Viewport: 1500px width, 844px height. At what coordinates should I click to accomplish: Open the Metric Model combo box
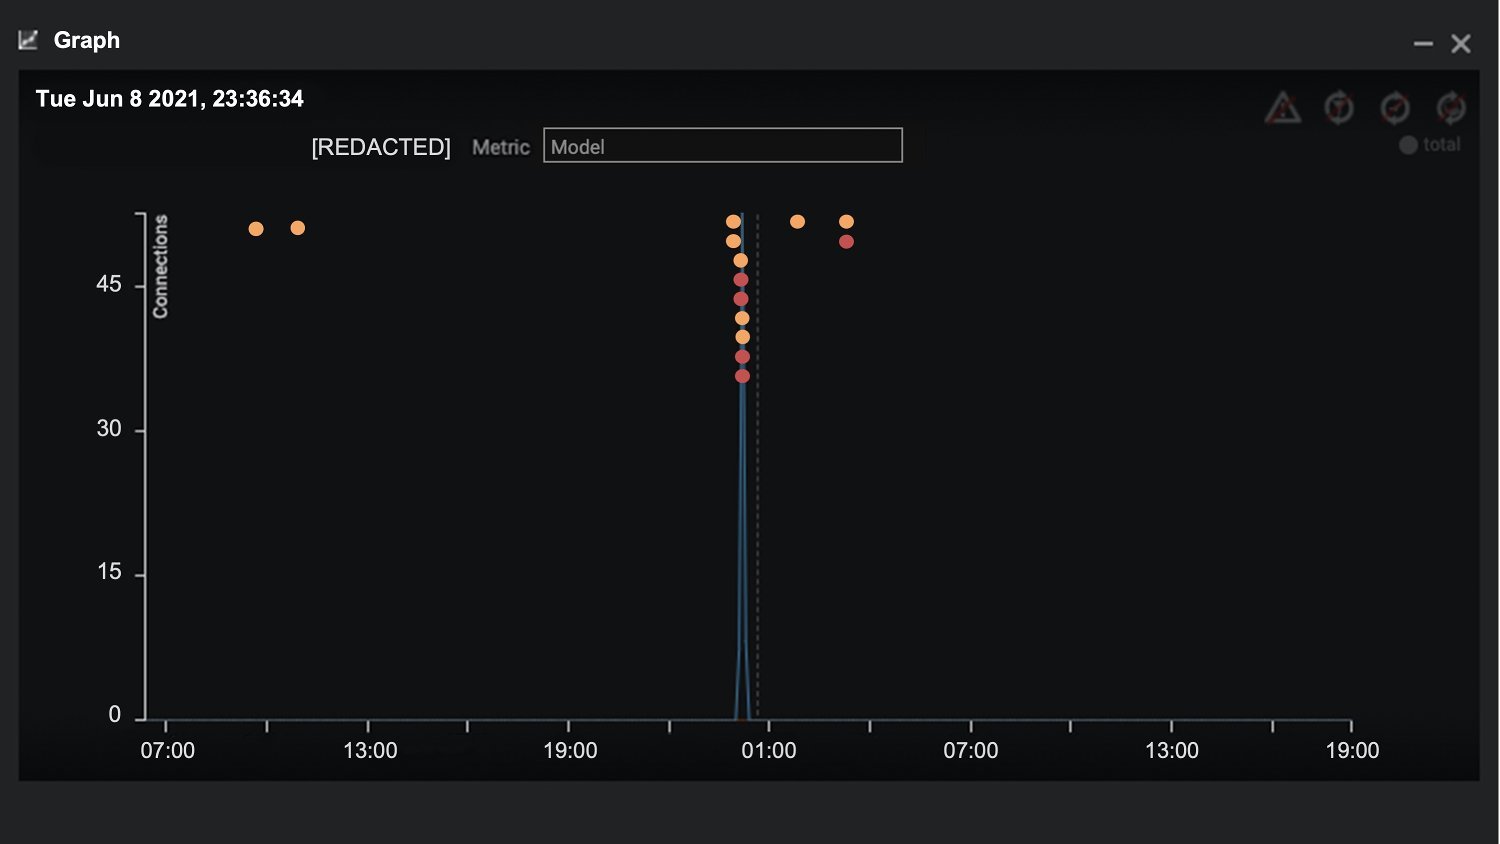723,145
